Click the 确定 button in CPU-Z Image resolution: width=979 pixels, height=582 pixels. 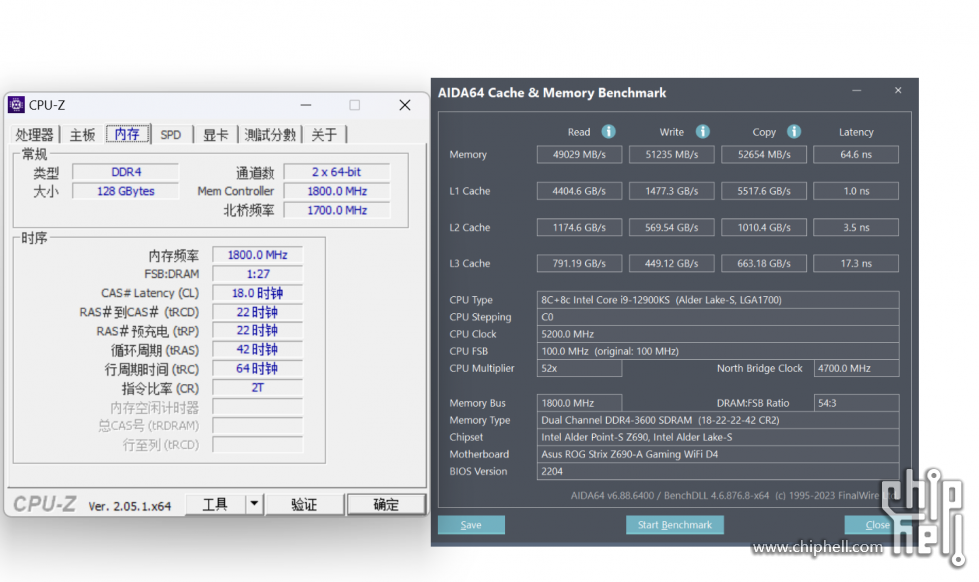point(386,505)
